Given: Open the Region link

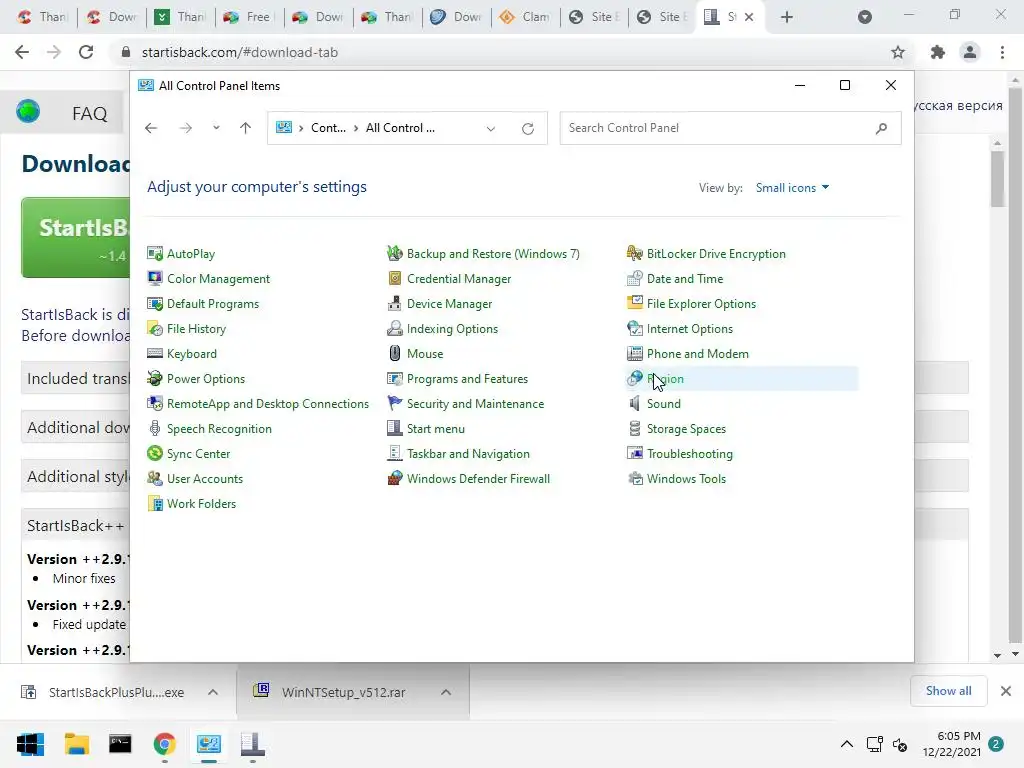Looking at the screenshot, I should coord(665,379).
